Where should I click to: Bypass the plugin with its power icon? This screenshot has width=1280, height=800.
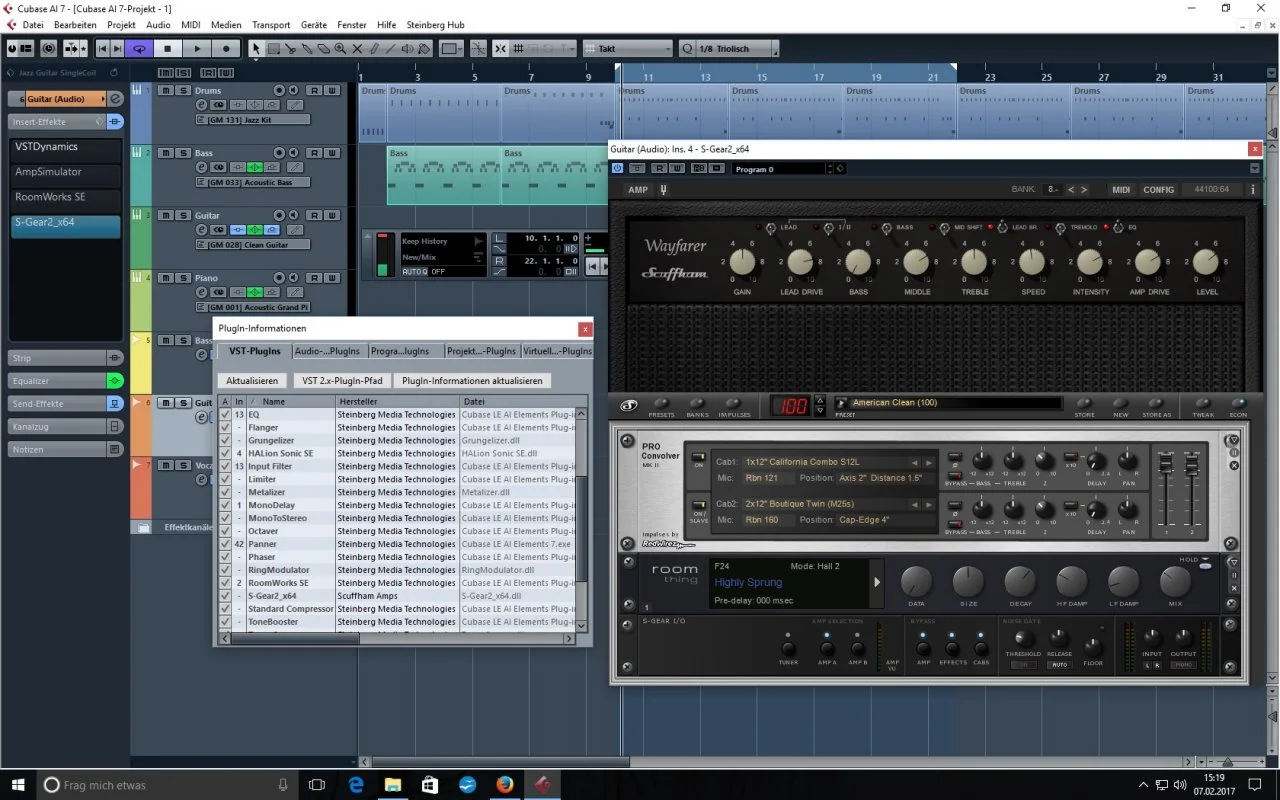click(x=618, y=169)
